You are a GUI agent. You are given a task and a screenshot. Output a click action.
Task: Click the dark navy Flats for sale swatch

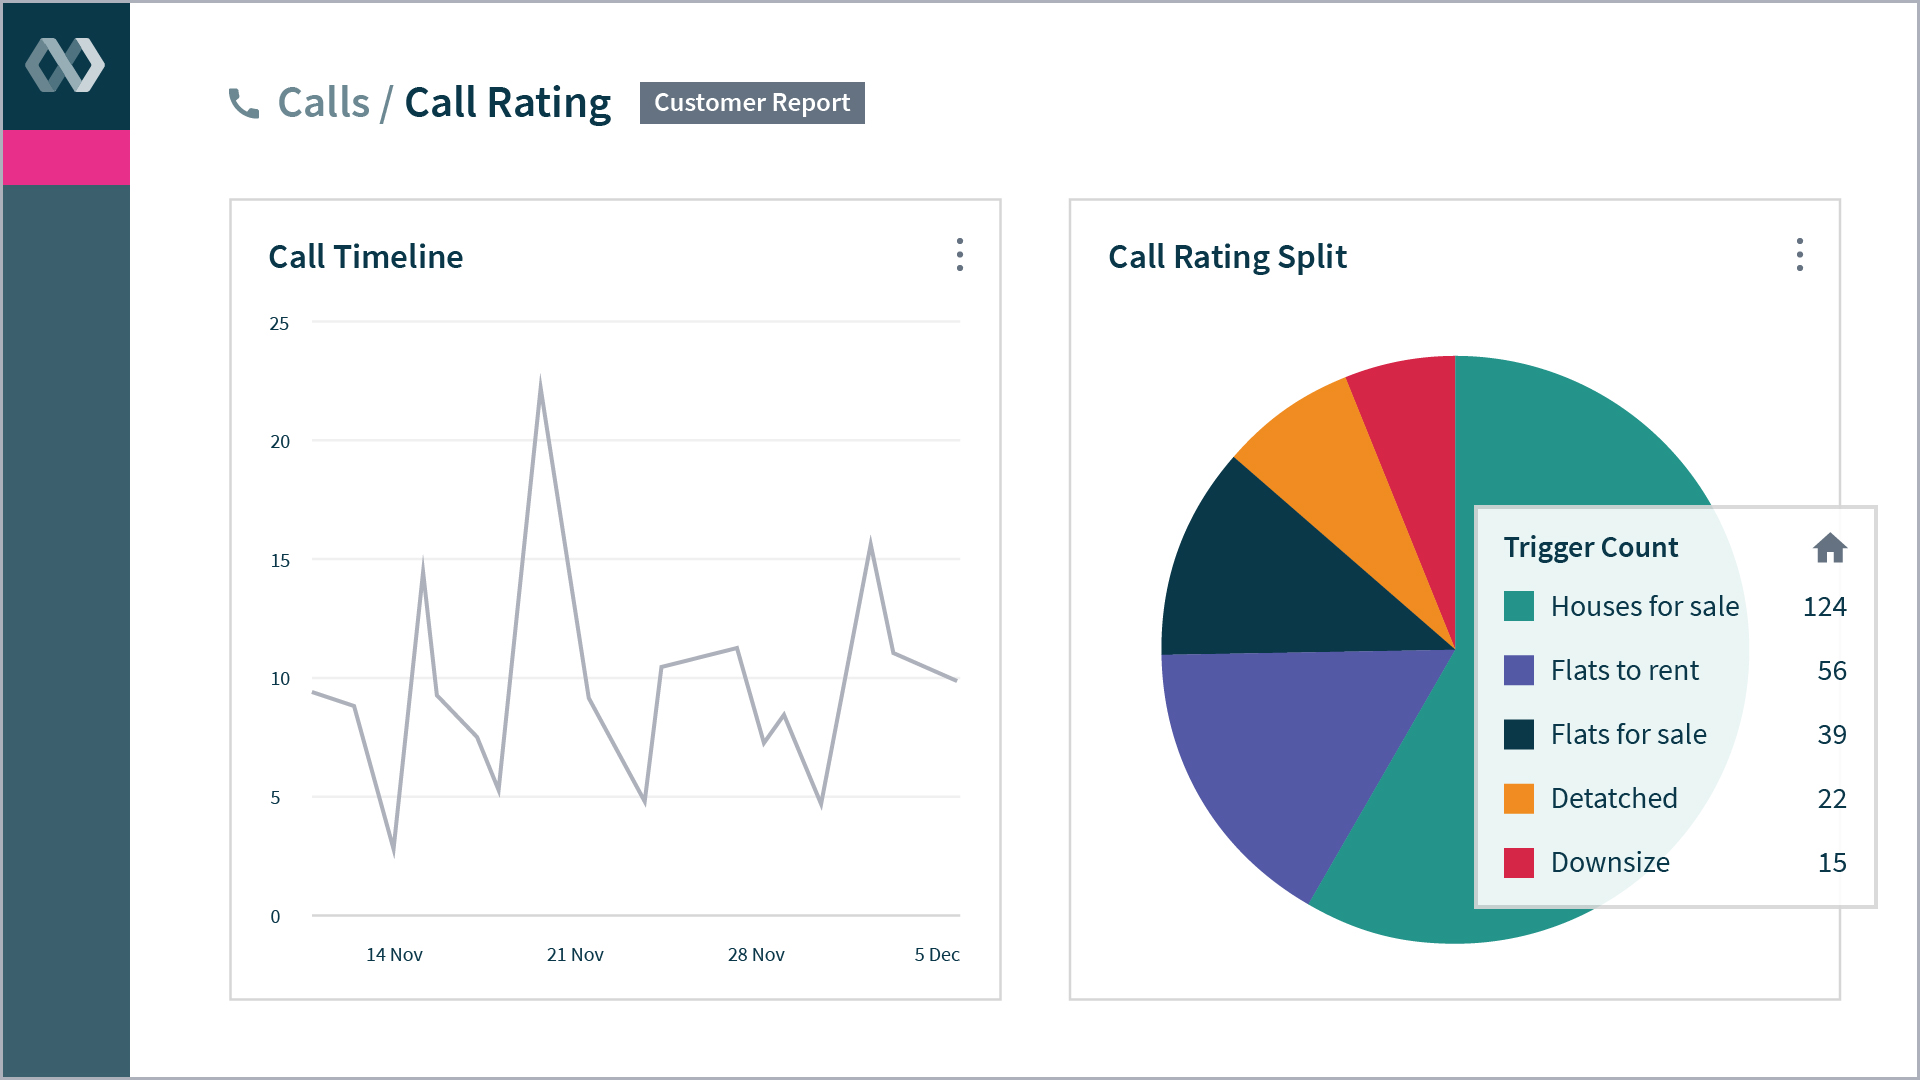pos(1518,734)
